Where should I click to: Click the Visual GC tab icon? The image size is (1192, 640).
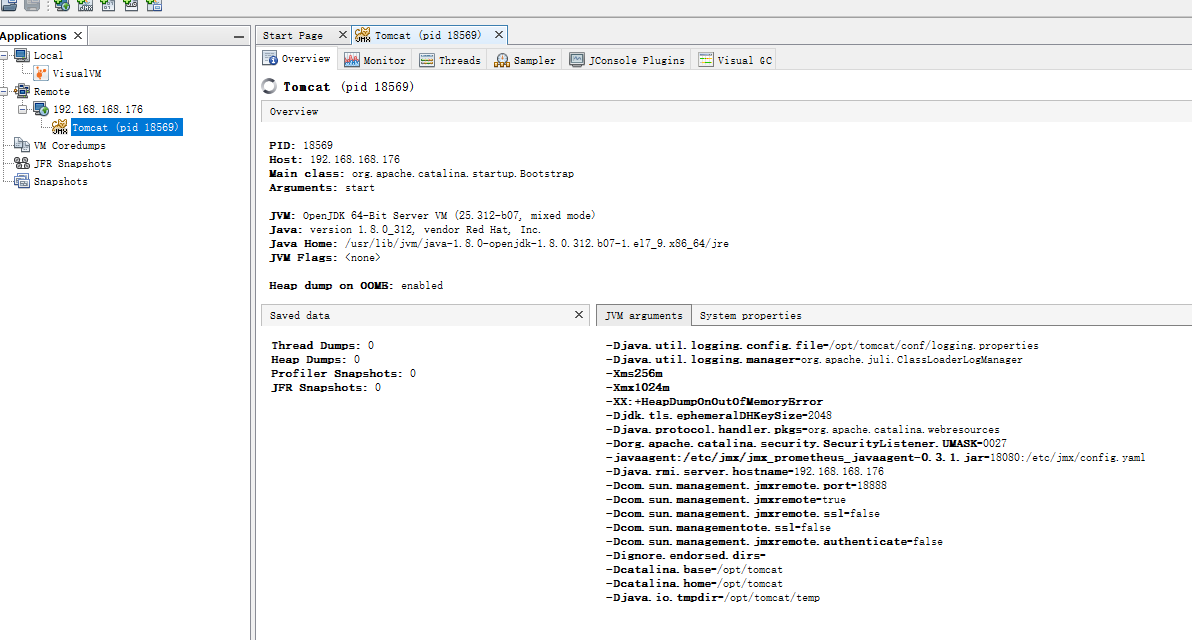coord(706,60)
